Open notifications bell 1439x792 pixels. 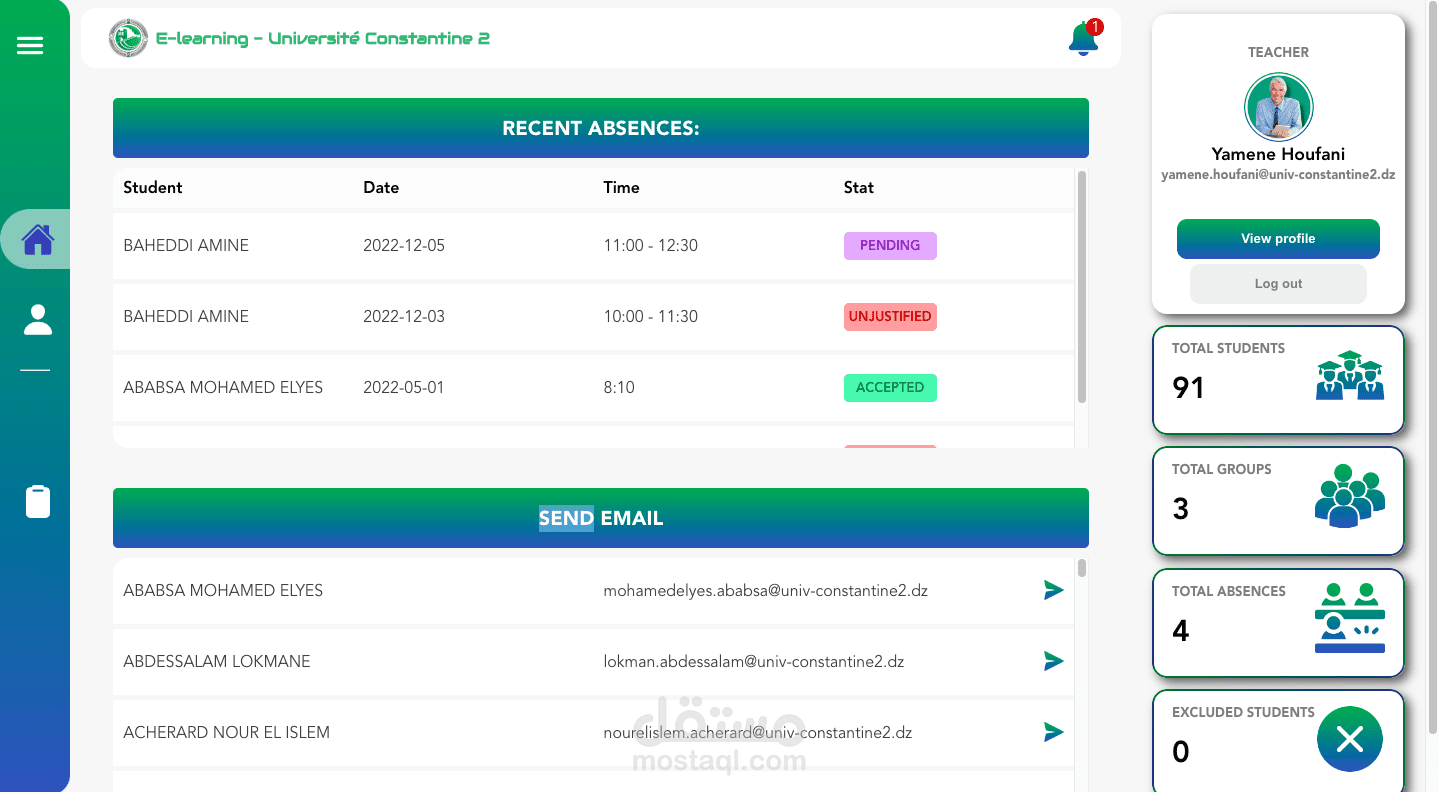[1084, 38]
